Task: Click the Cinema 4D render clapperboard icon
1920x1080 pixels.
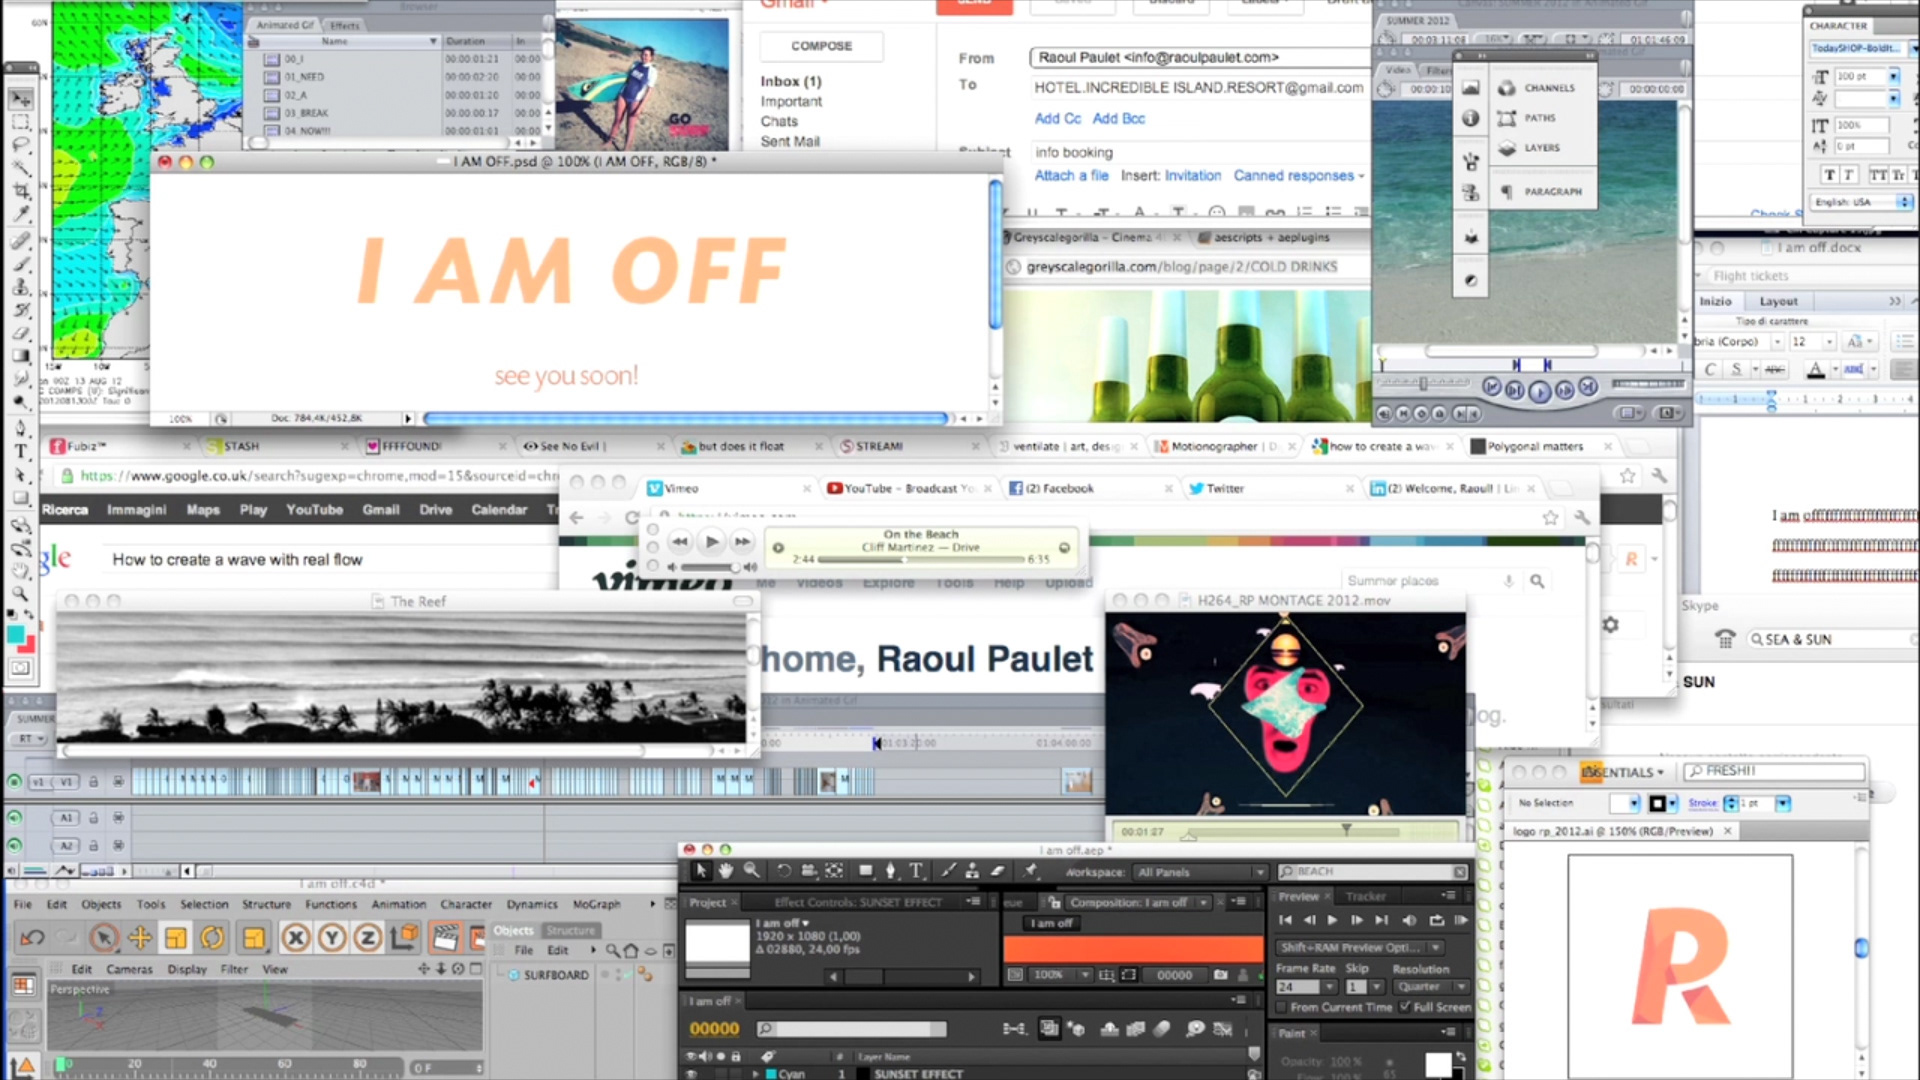Action: click(445, 938)
